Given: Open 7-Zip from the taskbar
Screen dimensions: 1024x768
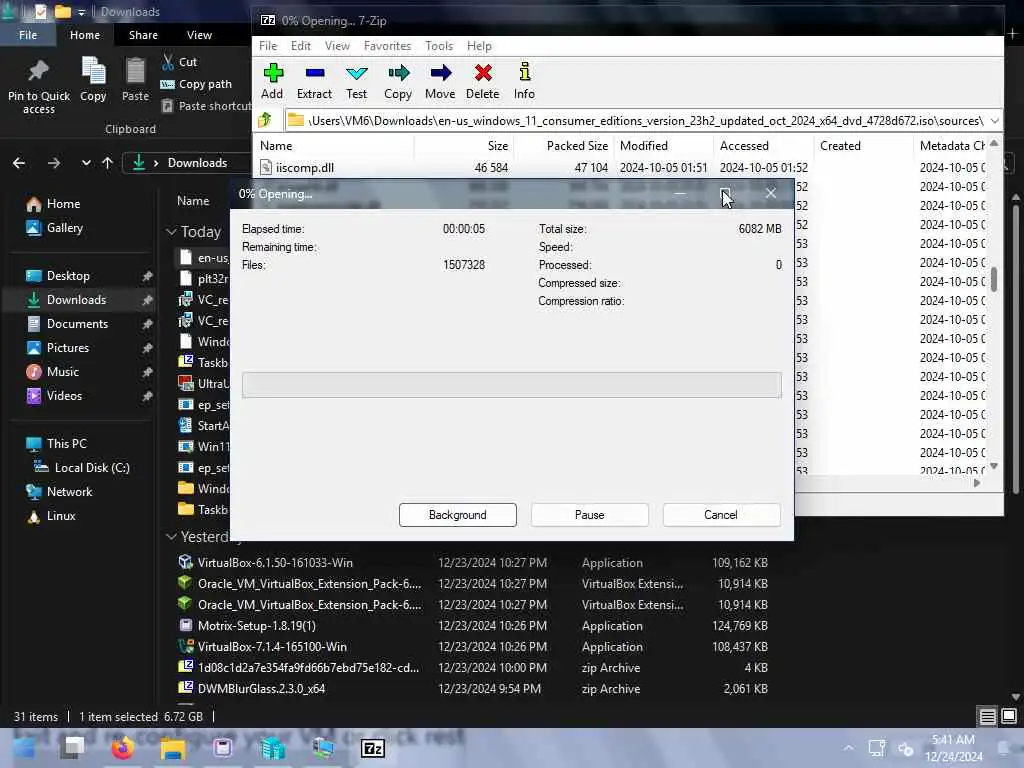Looking at the screenshot, I should 373,748.
